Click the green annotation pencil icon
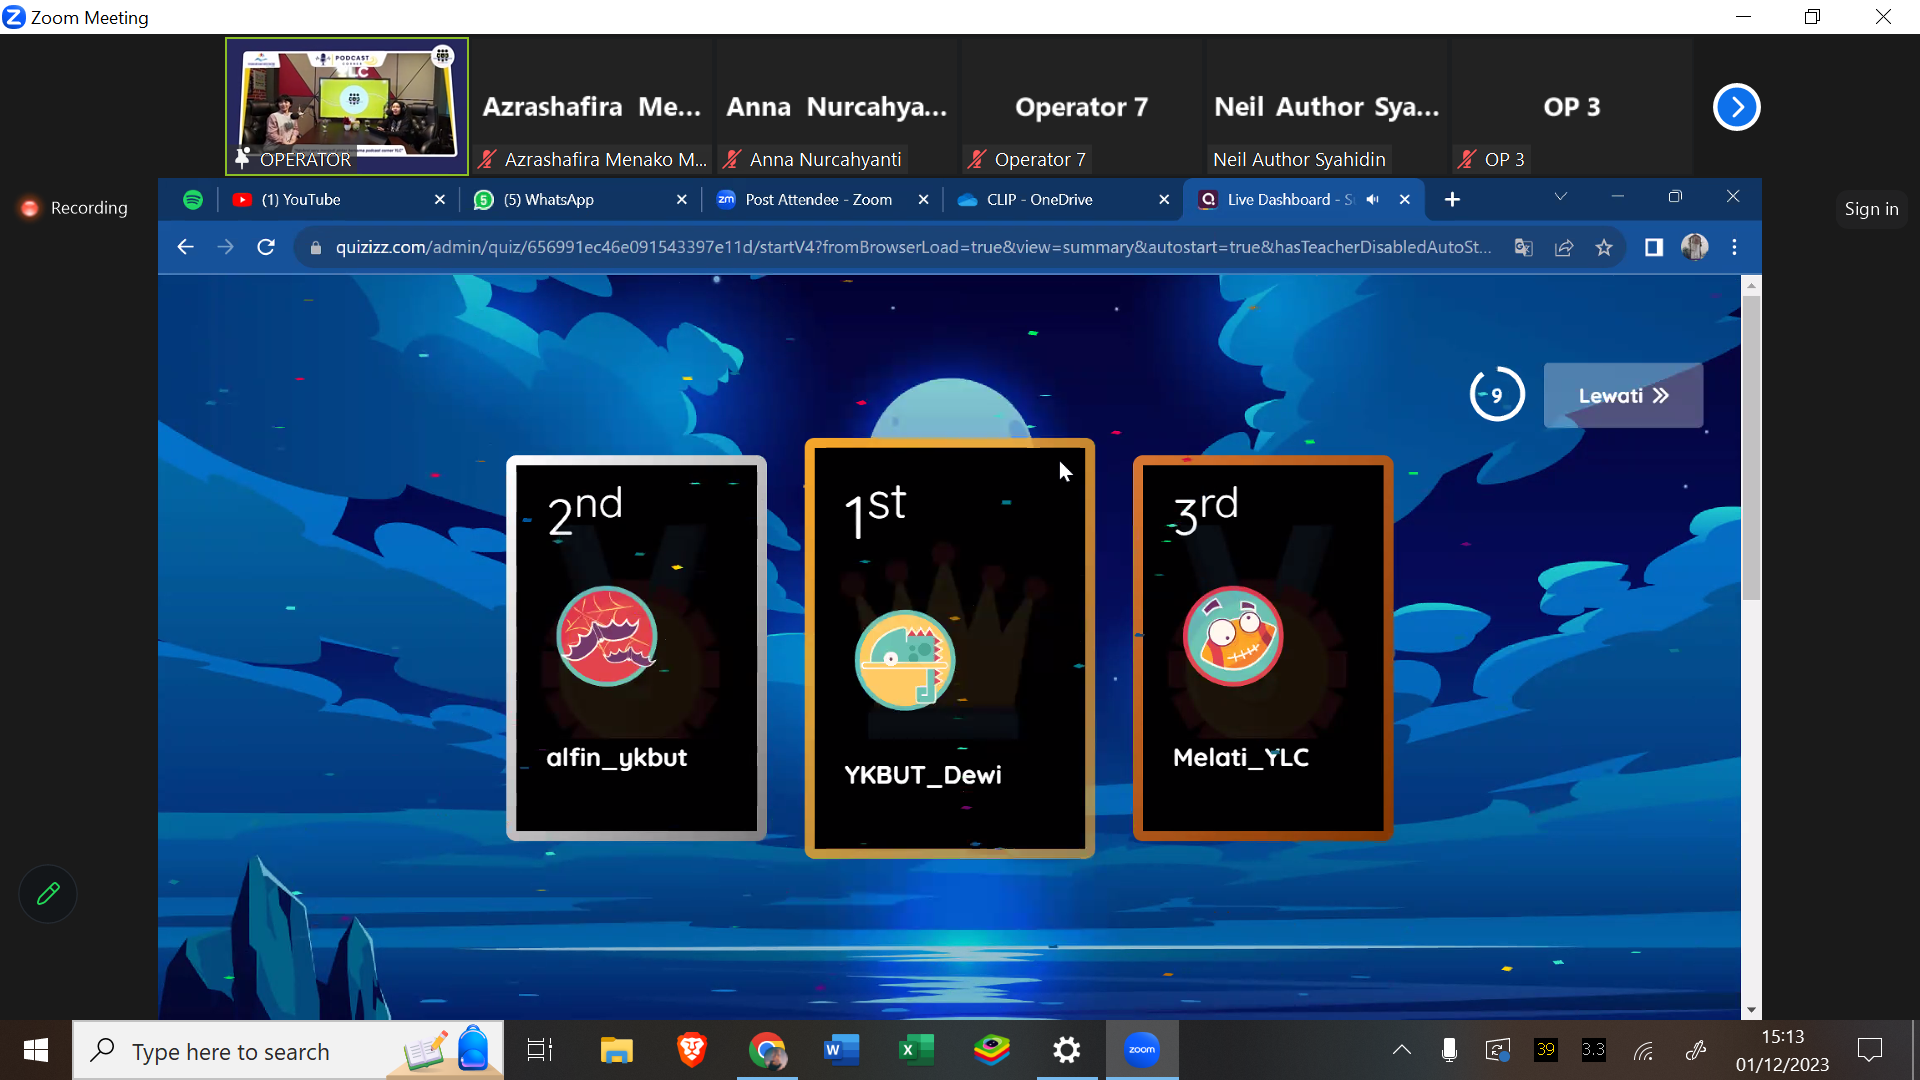 coord(48,893)
